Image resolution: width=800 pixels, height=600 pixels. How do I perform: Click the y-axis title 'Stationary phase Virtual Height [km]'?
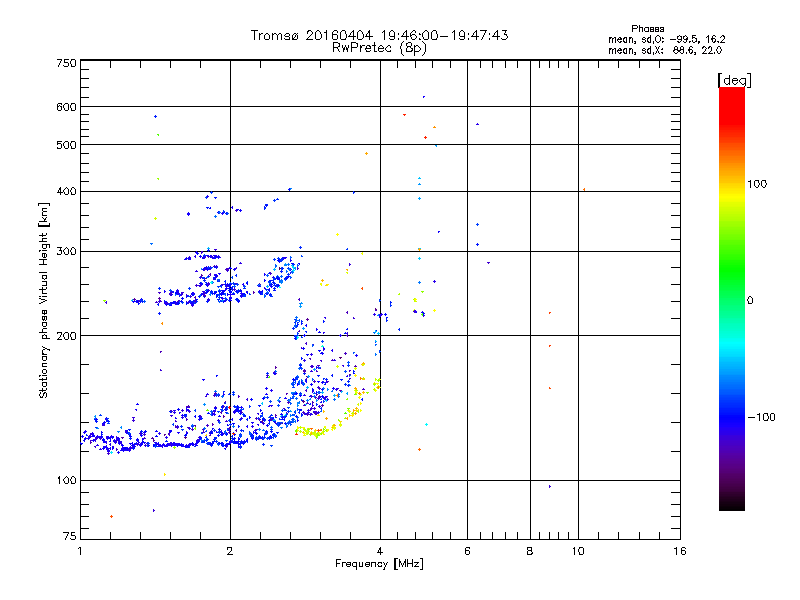[43, 300]
